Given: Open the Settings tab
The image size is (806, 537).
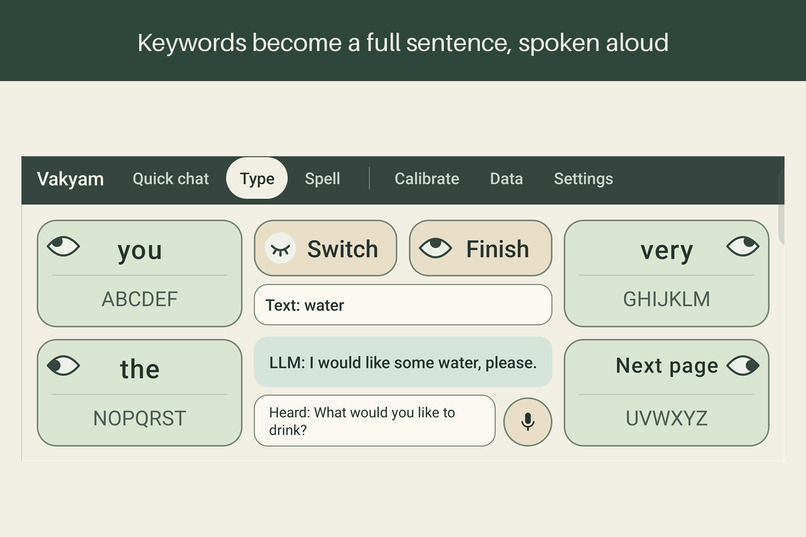Looking at the screenshot, I should 583,178.
